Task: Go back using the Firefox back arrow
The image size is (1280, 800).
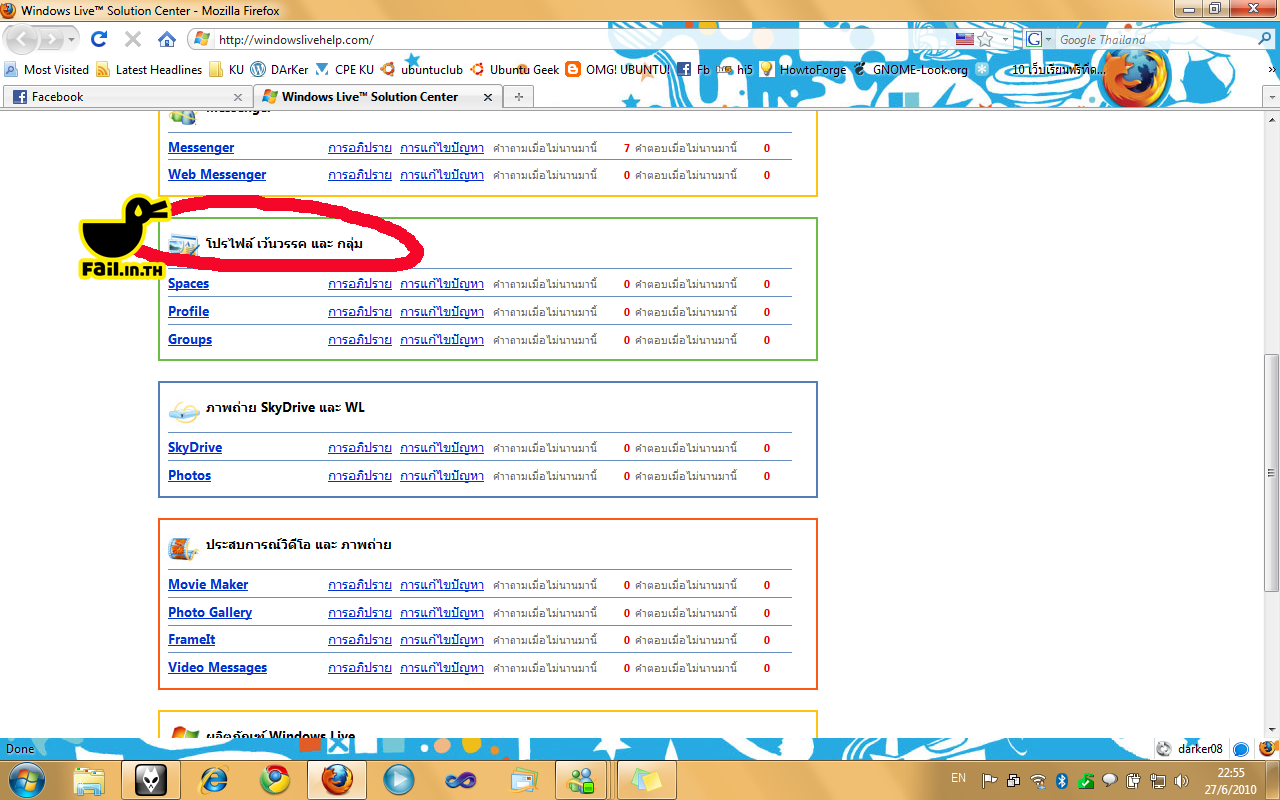Action: pos(23,40)
